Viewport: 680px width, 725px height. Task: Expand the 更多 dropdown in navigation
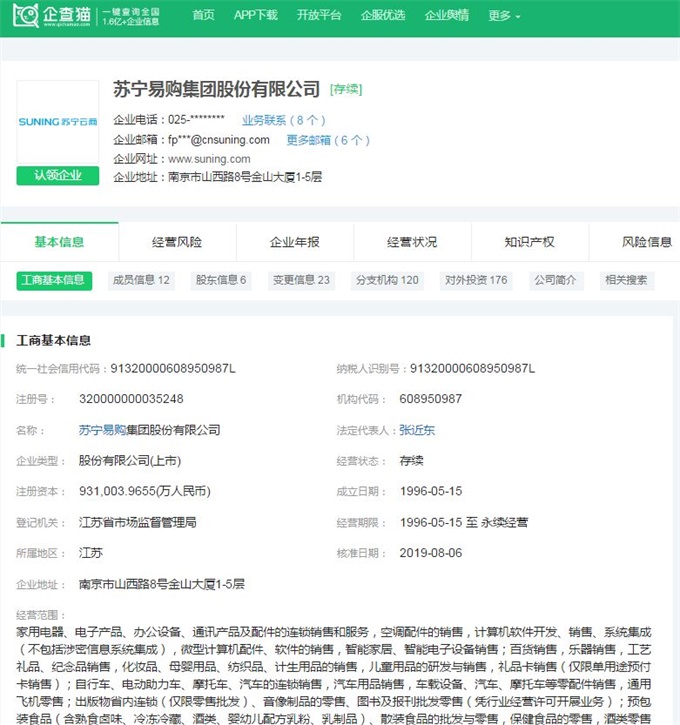(504, 16)
